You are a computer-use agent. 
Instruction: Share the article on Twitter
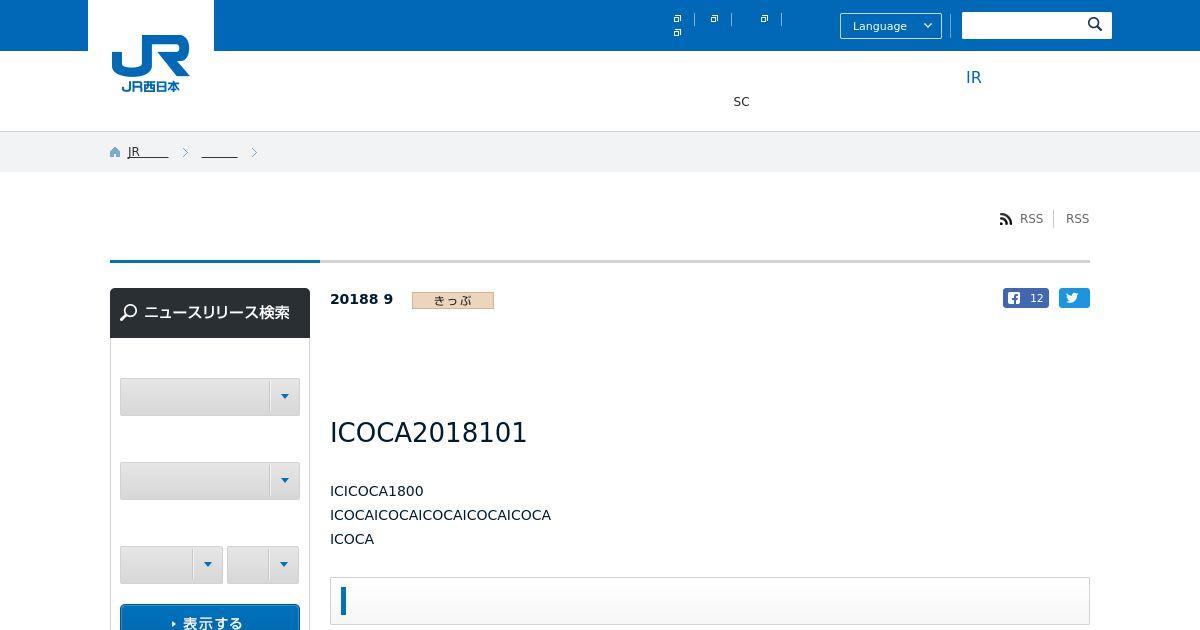(1074, 298)
